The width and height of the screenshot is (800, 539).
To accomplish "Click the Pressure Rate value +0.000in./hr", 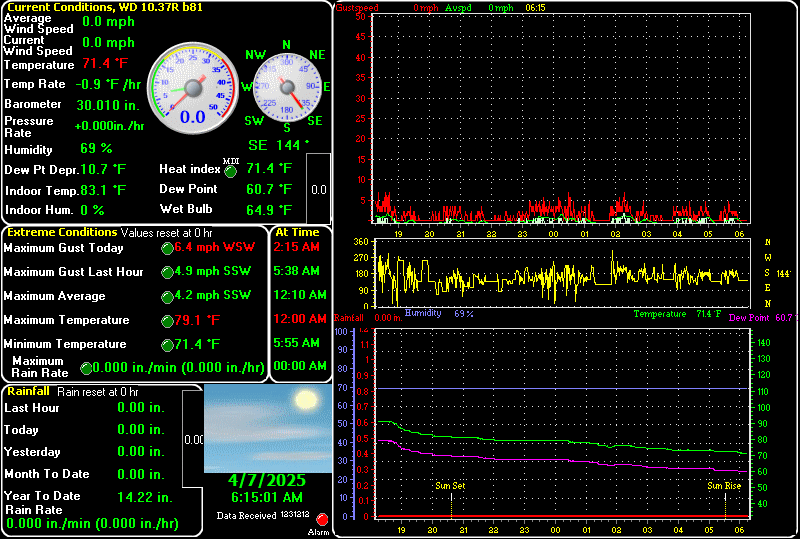I will 109,126.
